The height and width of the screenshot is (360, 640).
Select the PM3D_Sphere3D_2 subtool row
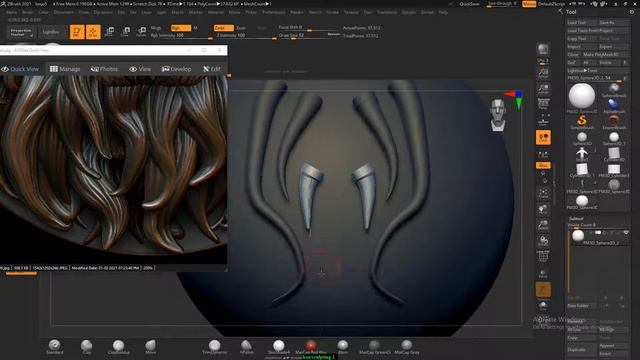click(599, 237)
